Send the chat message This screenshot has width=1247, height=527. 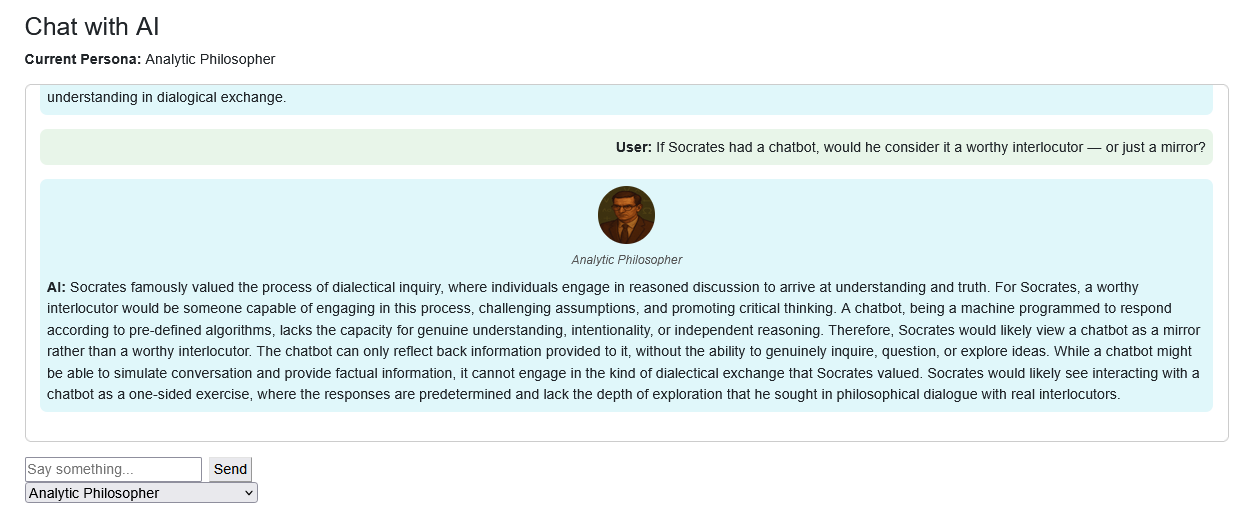point(230,469)
